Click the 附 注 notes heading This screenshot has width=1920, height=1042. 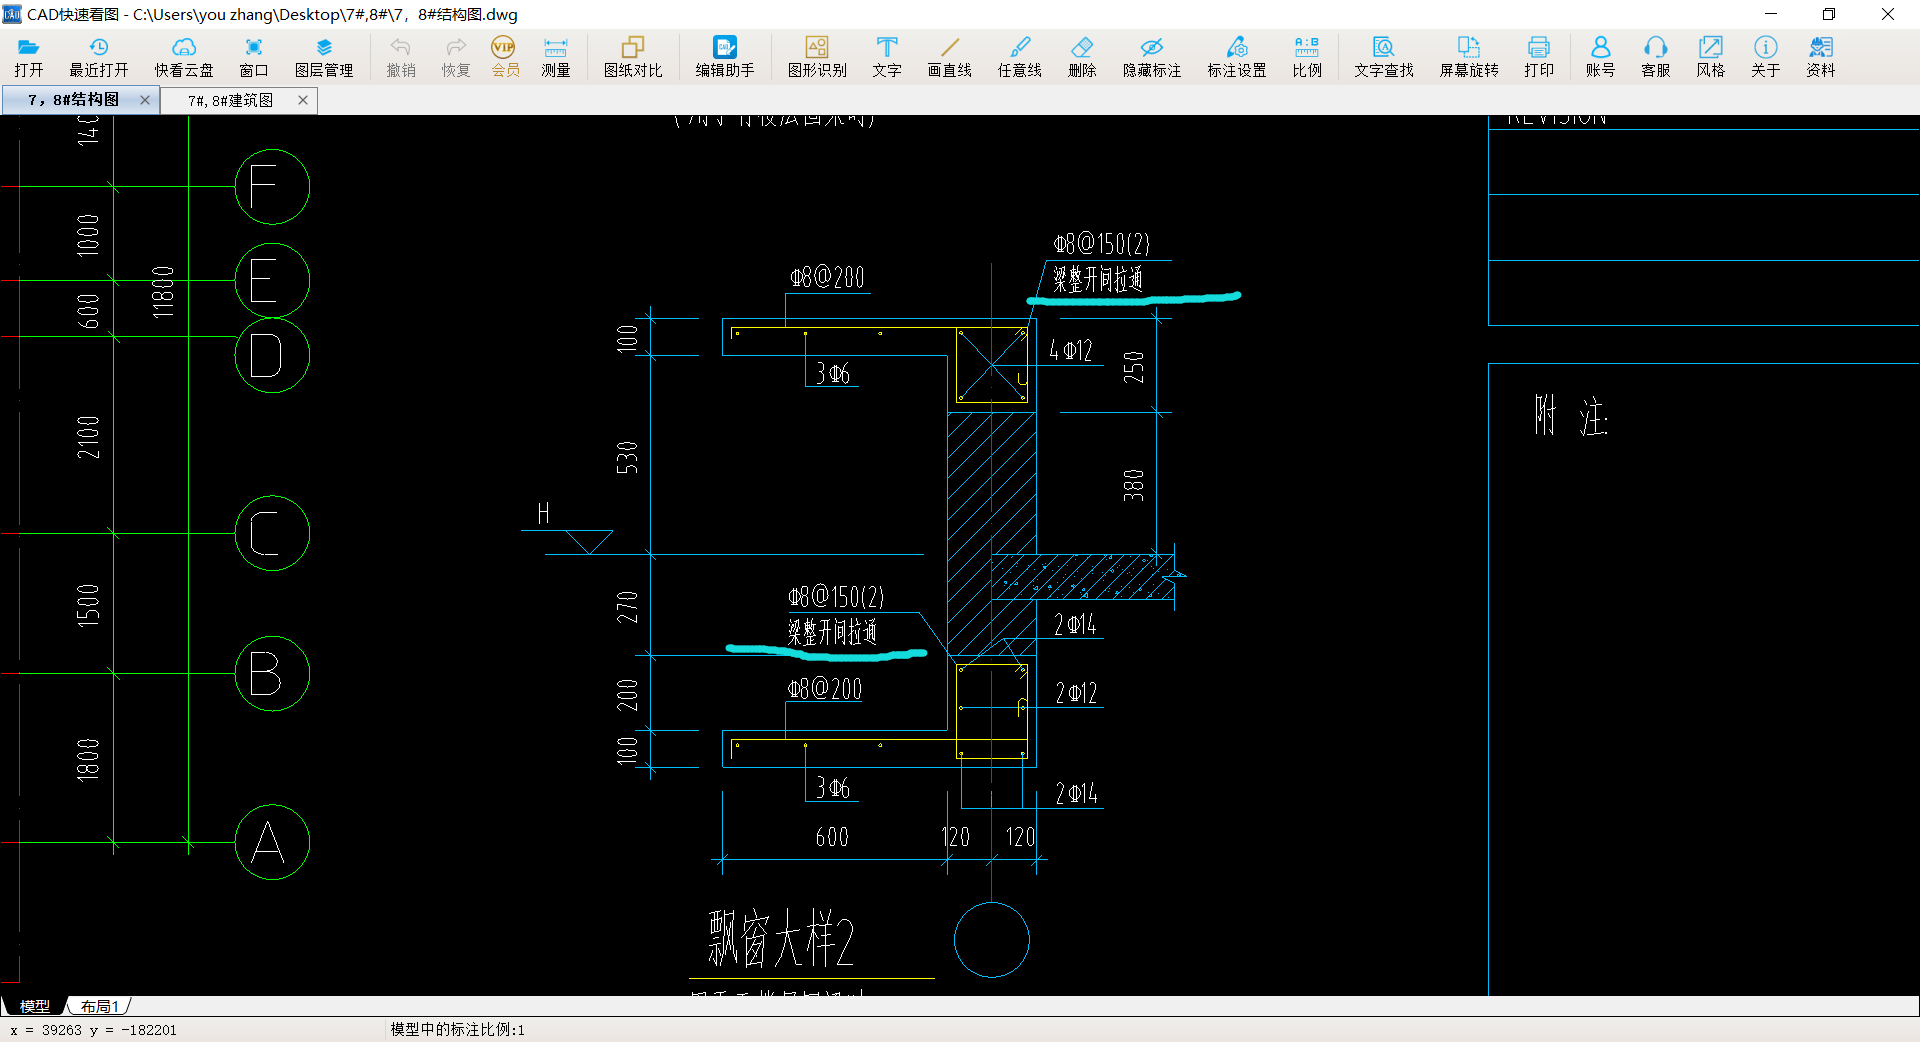[x=1571, y=415]
